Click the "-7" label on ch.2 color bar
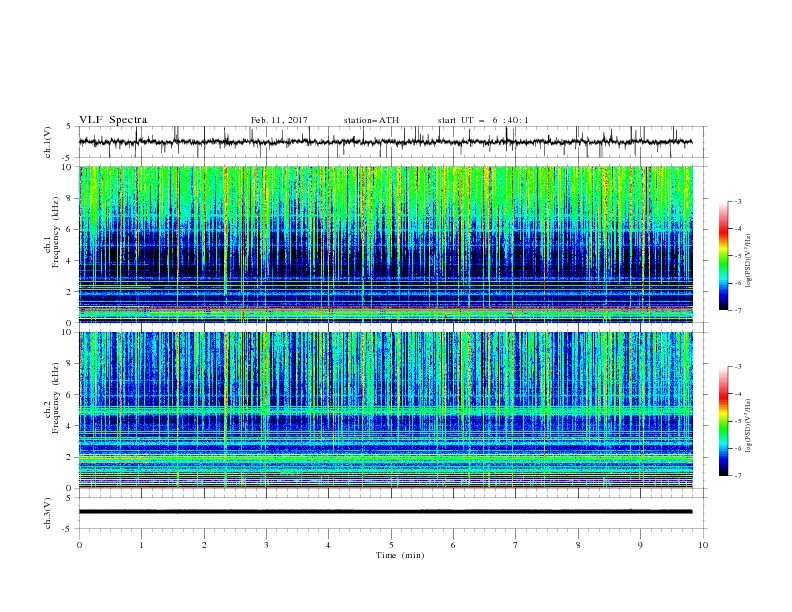 [x=738, y=476]
